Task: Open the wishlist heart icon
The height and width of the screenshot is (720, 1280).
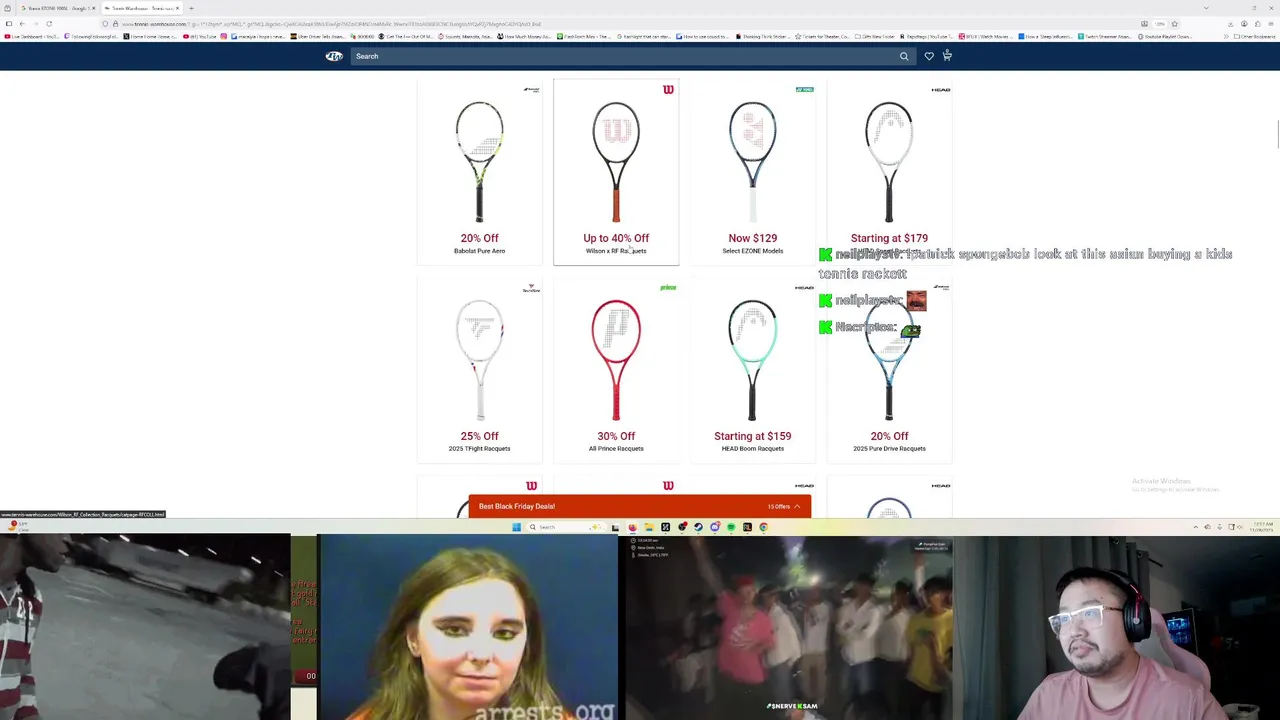Action: pos(929,56)
